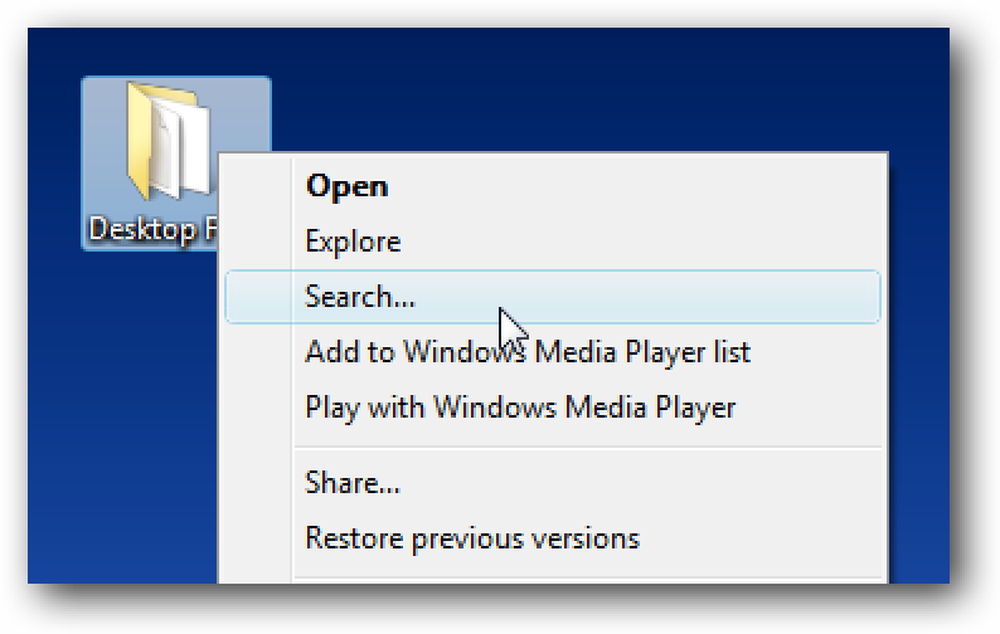Viewport: 1000px width, 634px height.
Task: Select the Search... menu entry
Action: pyautogui.click(x=553, y=297)
